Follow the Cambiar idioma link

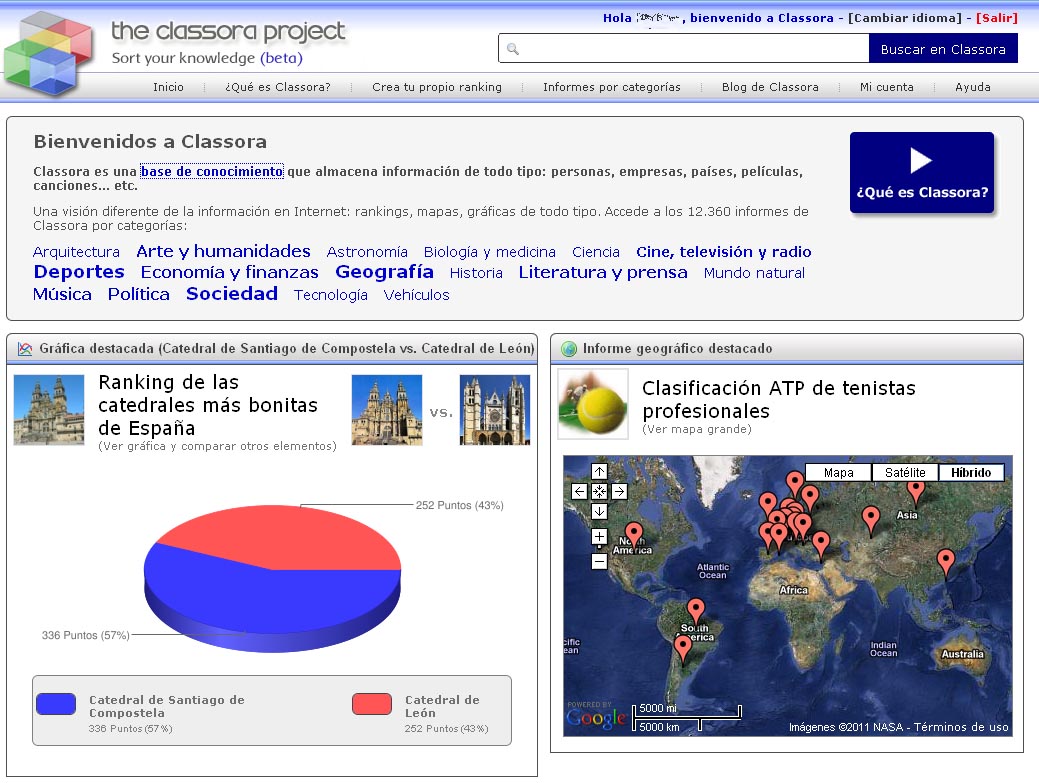[904, 18]
